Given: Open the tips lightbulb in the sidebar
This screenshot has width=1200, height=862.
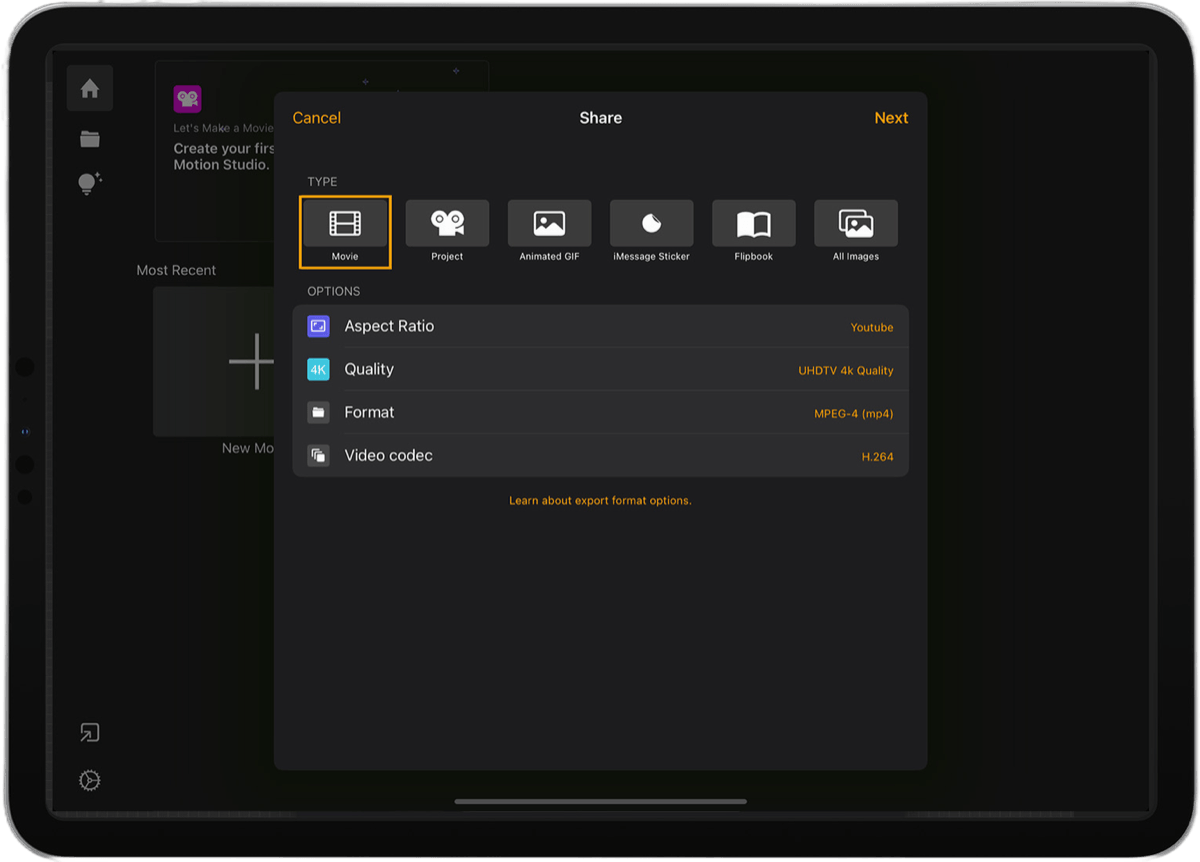Looking at the screenshot, I should 89,183.
